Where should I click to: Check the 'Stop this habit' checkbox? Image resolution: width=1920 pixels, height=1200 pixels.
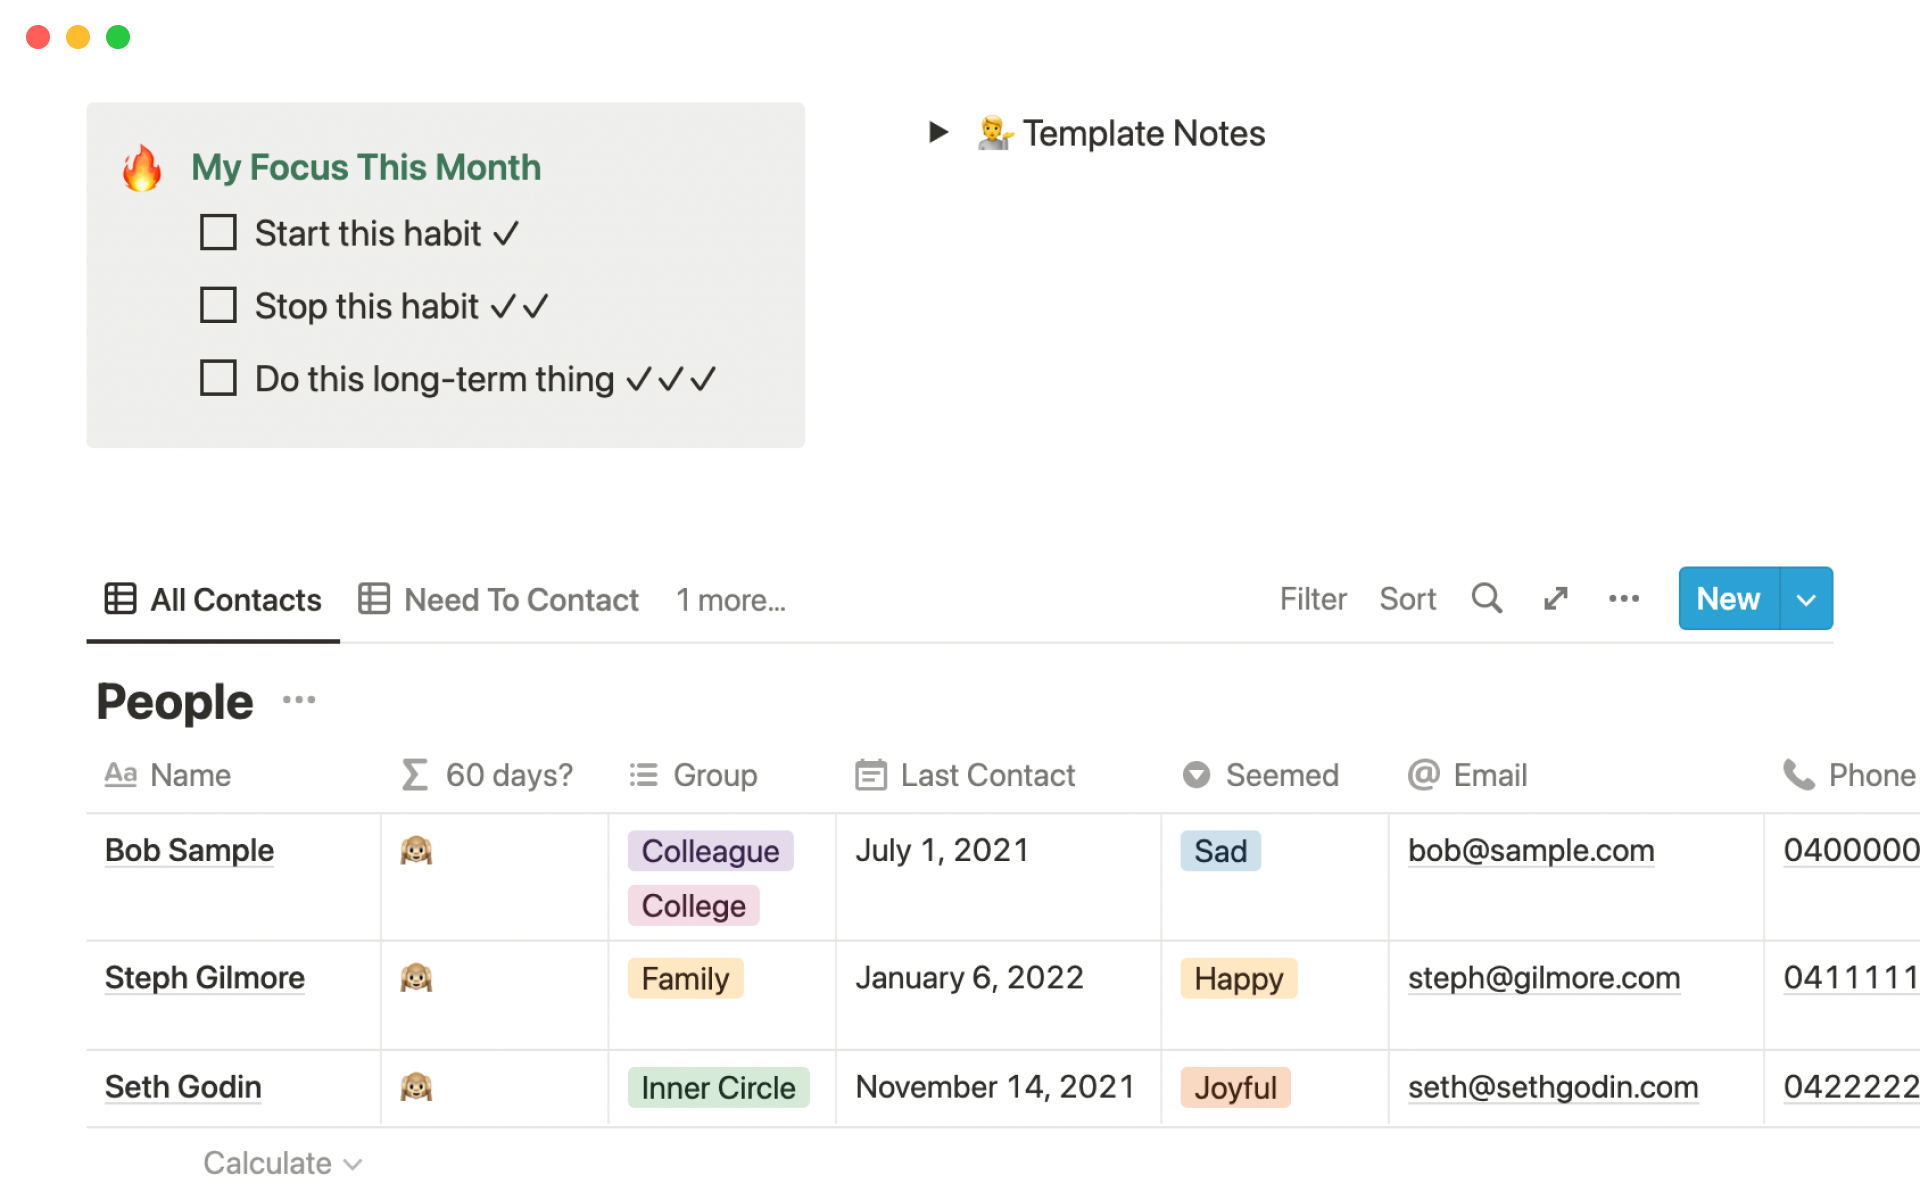pyautogui.click(x=218, y=305)
